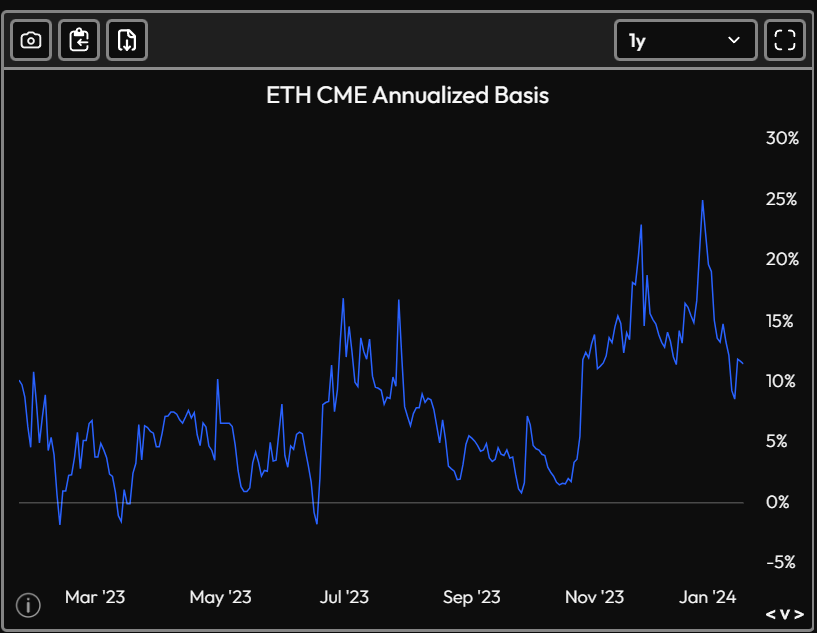This screenshot has height=633, width=817.
Task: Click the Nov '23 x-axis label
Action: point(595,597)
